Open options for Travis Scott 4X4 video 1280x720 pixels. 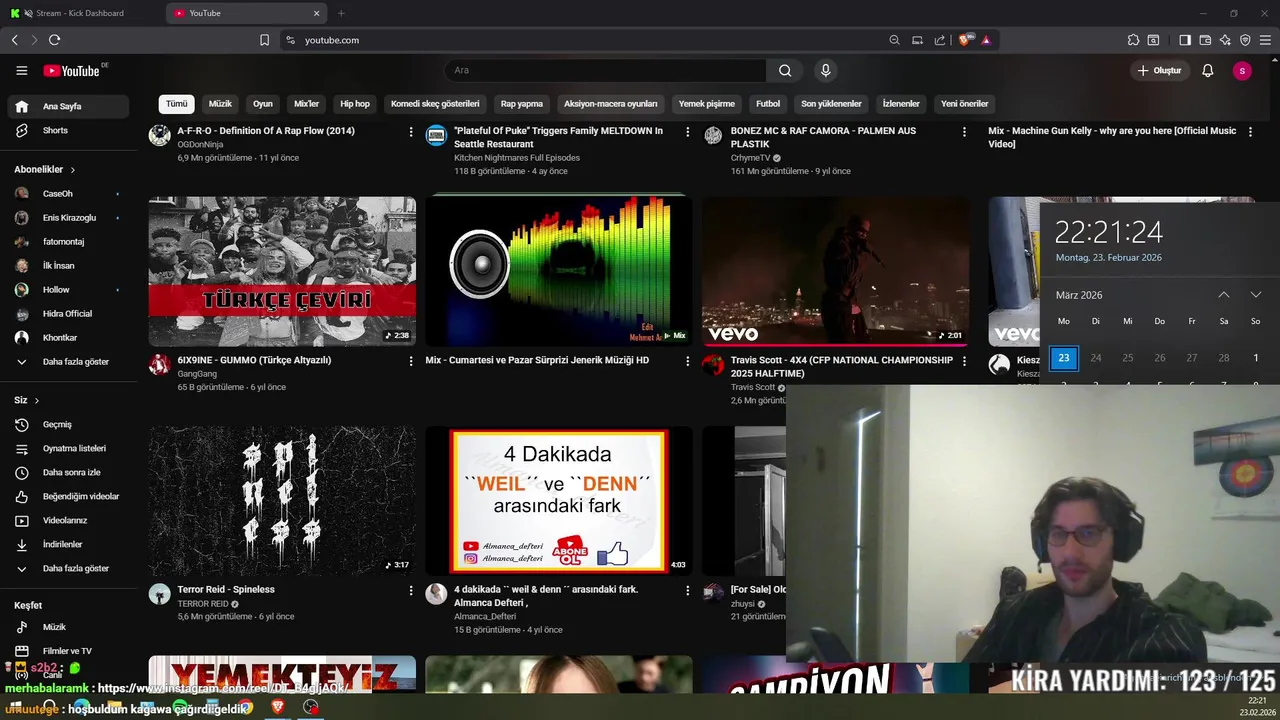tap(963, 361)
